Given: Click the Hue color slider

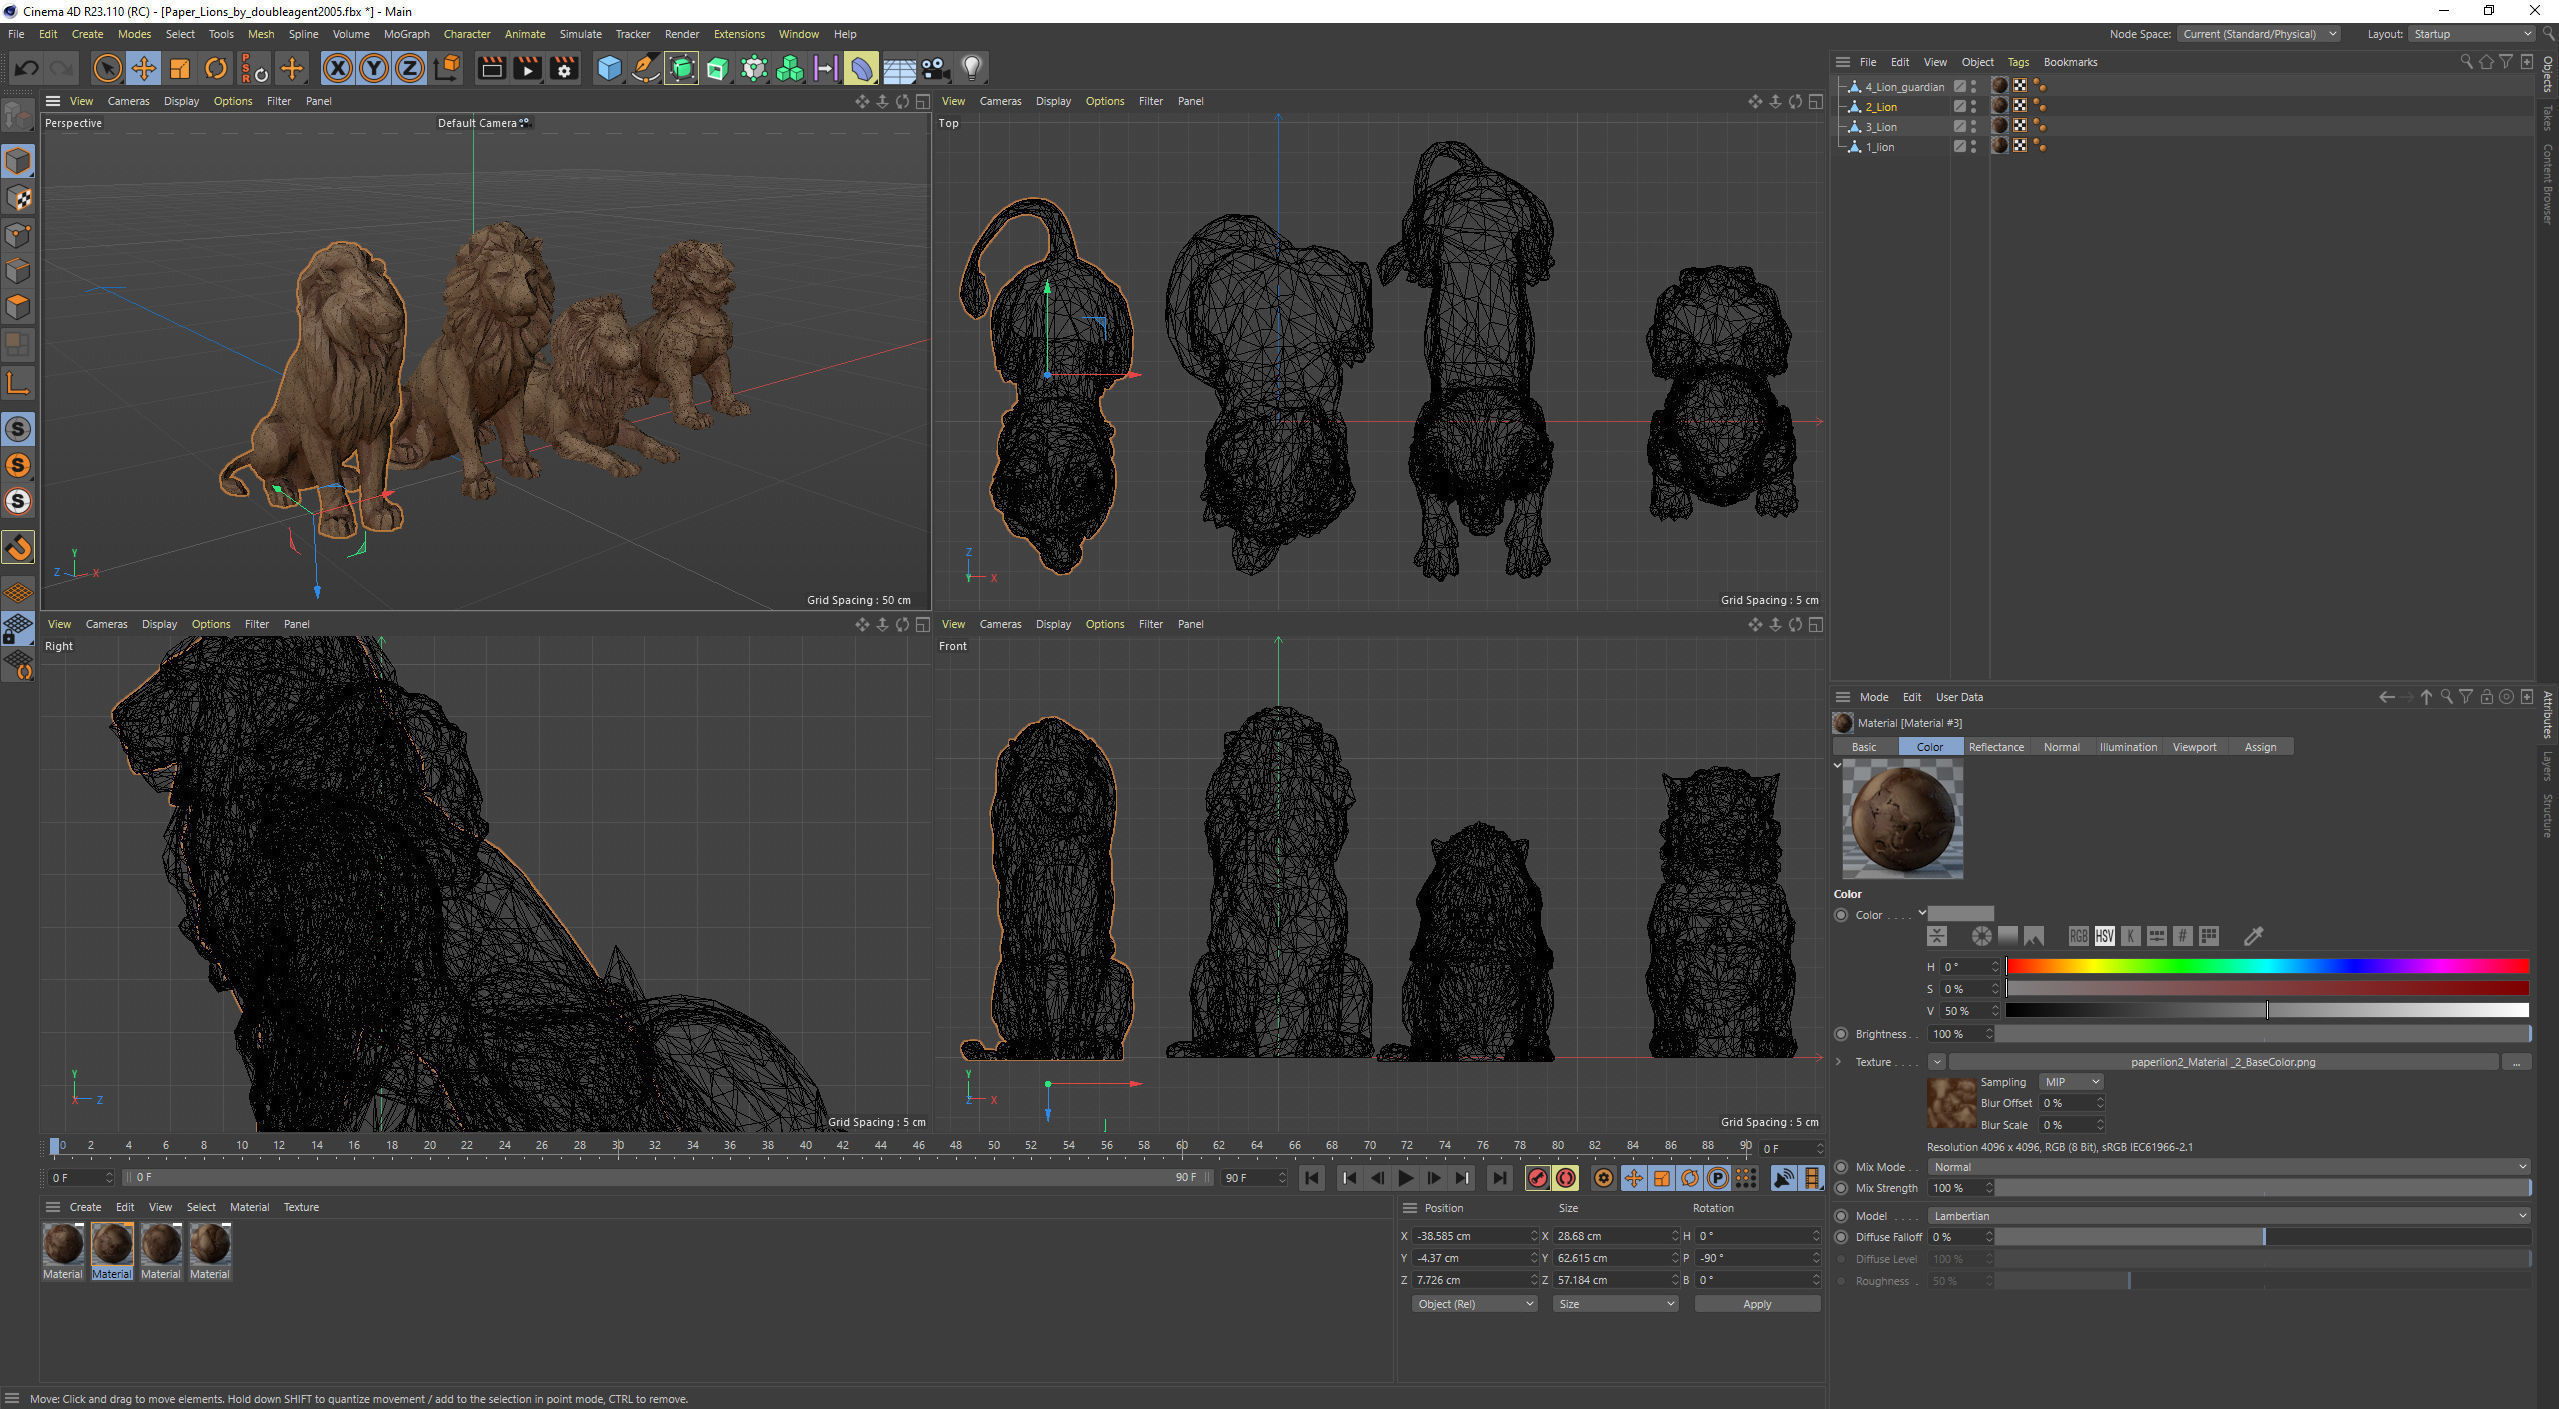Looking at the screenshot, I should point(2266,966).
